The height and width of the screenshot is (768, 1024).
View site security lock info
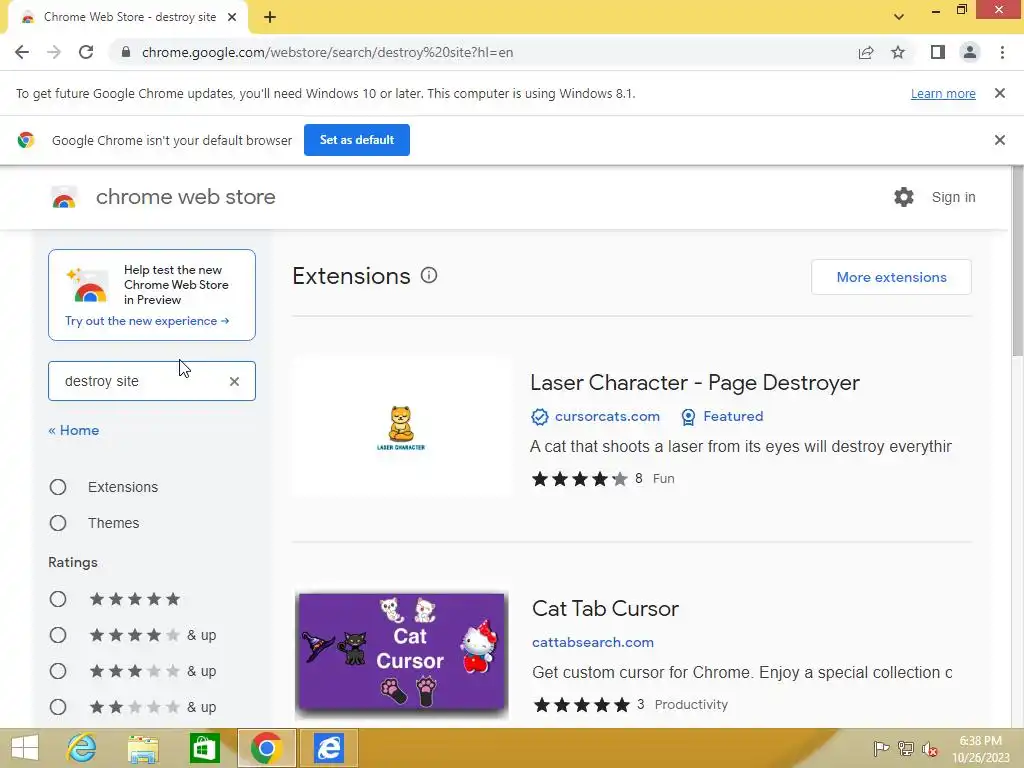coord(126,52)
